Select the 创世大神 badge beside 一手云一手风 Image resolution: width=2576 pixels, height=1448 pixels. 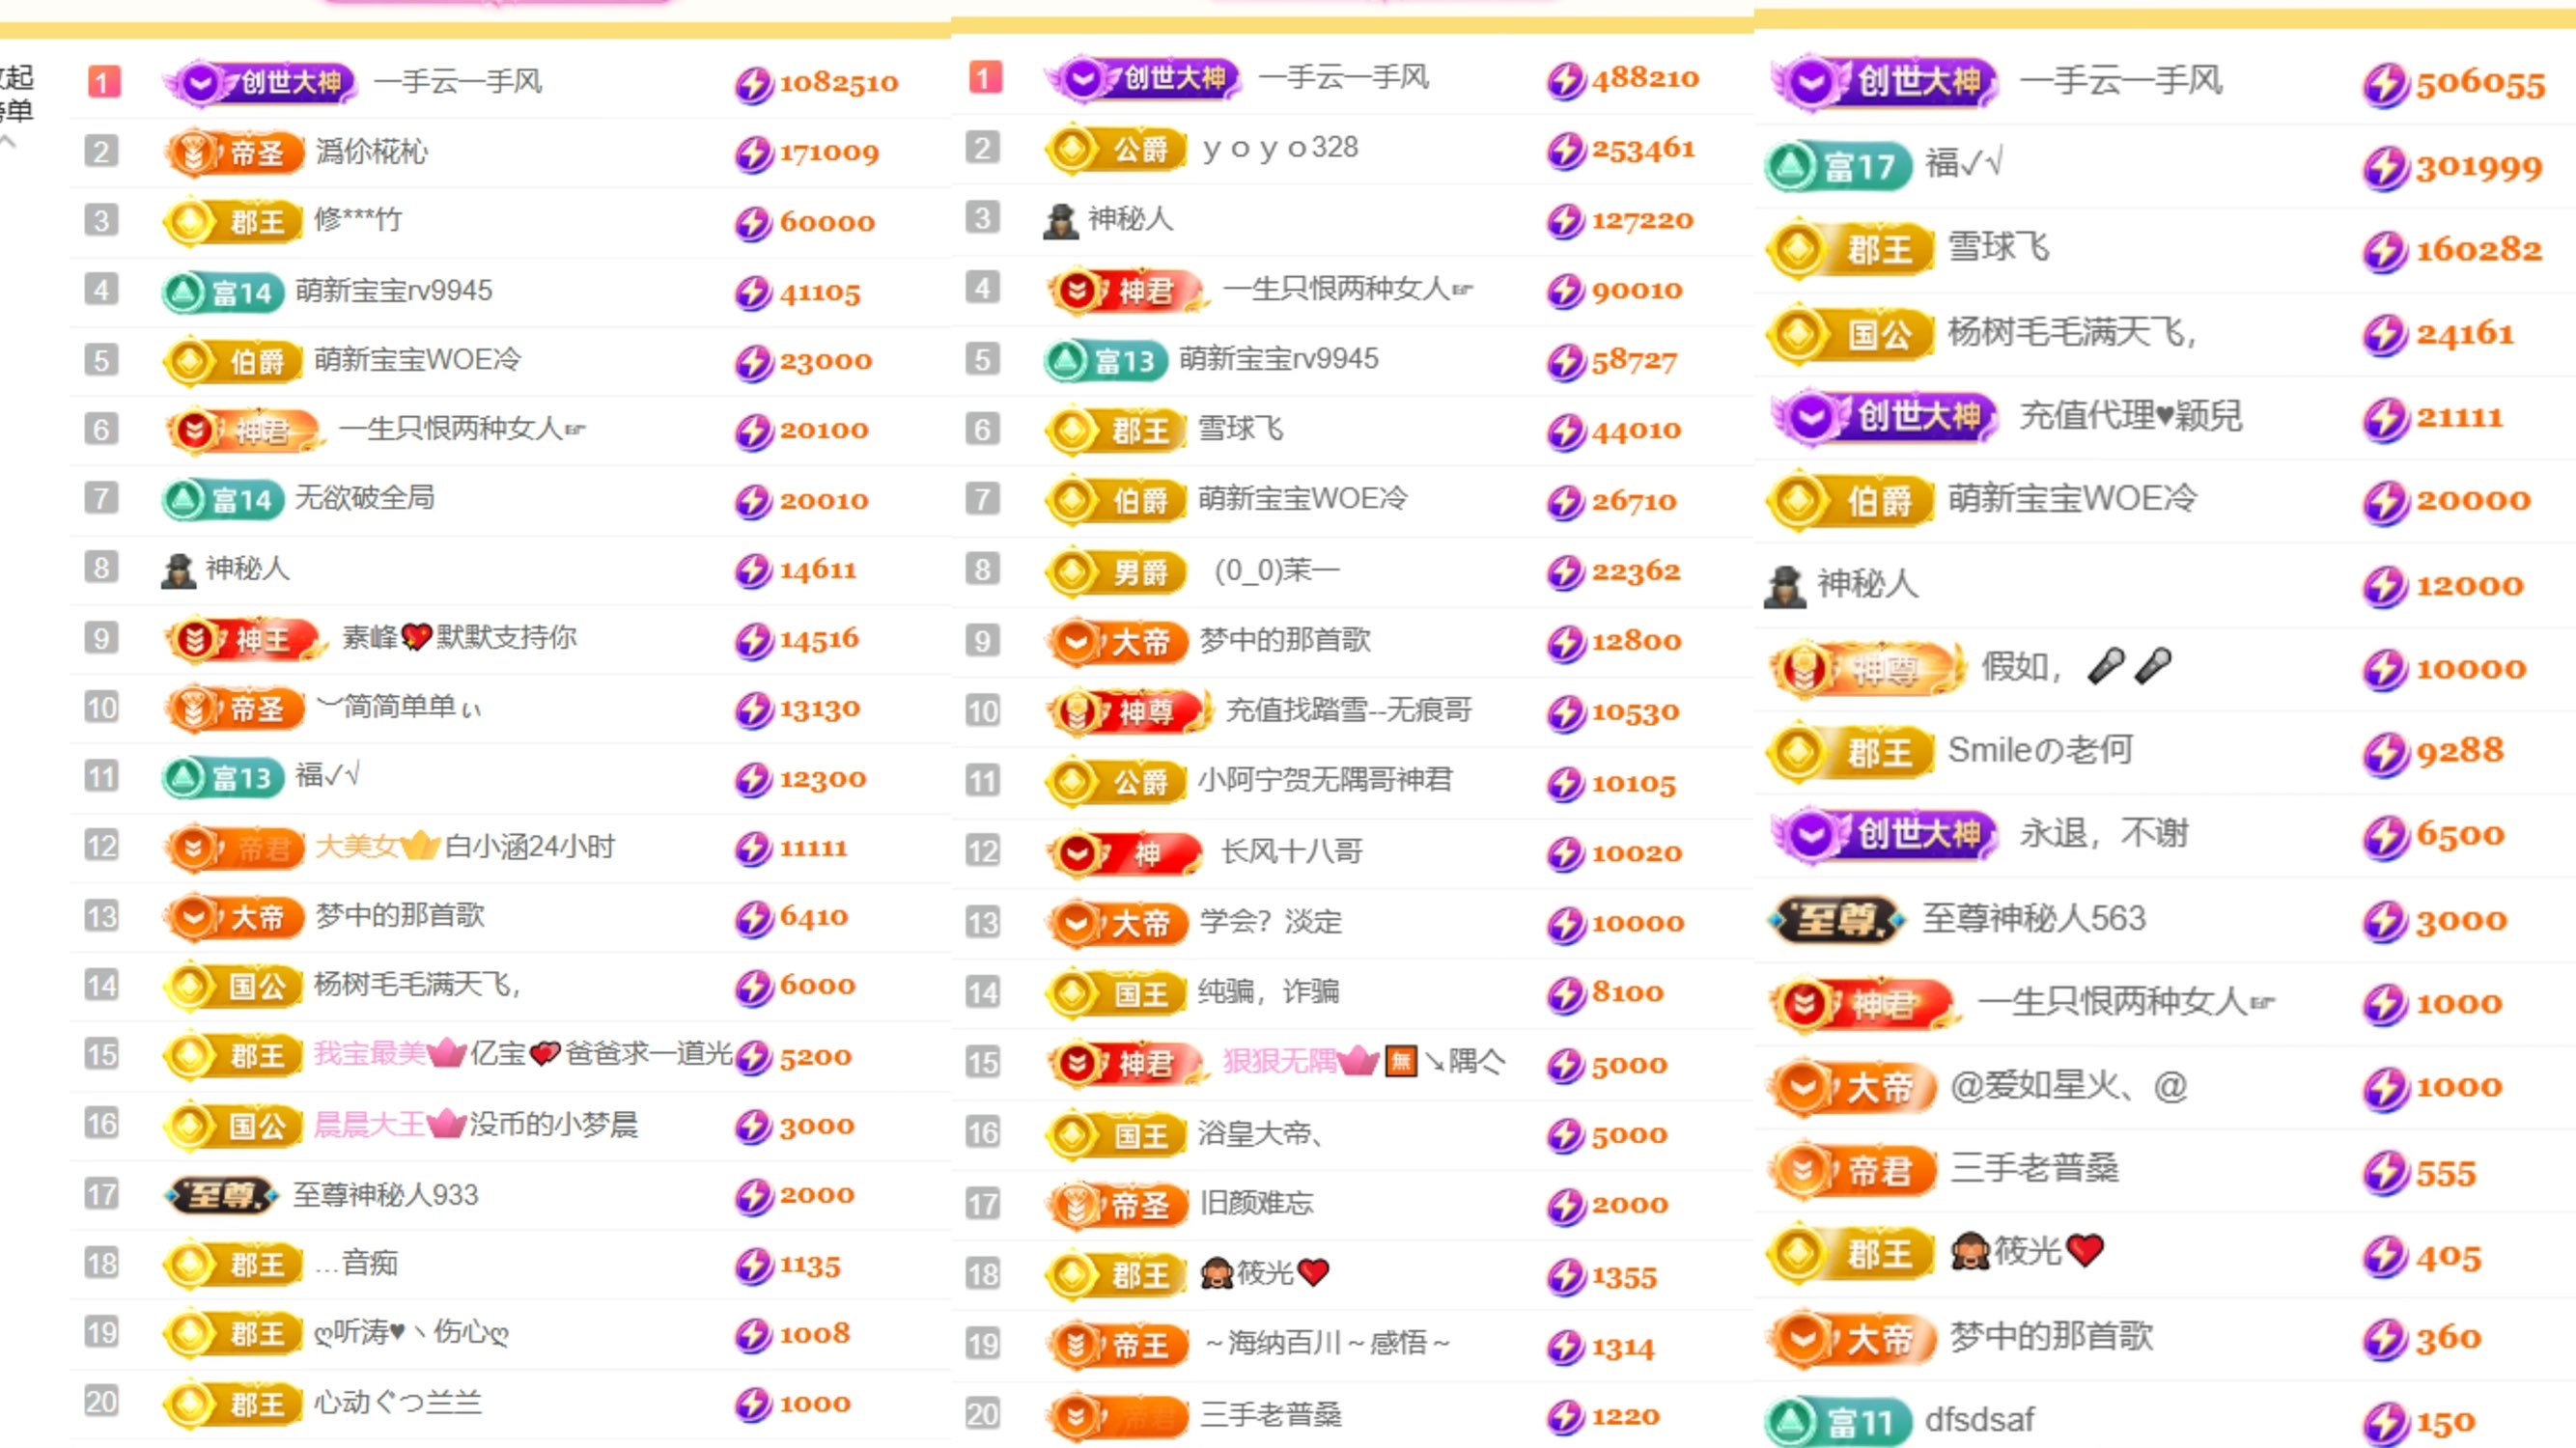click(x=260, y=84)
